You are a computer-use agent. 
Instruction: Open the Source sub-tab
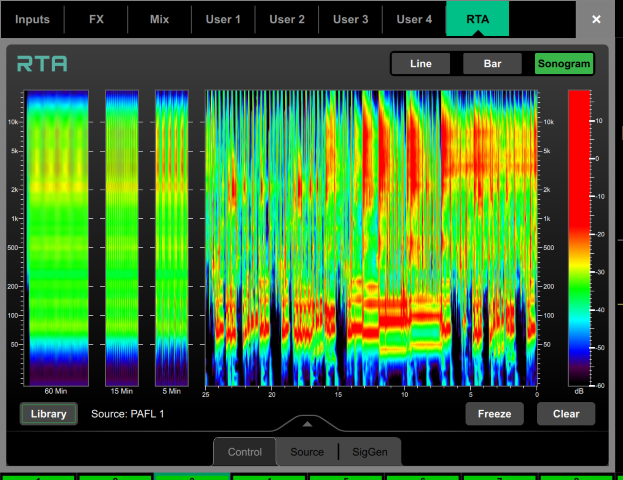(x=307, y=452)
